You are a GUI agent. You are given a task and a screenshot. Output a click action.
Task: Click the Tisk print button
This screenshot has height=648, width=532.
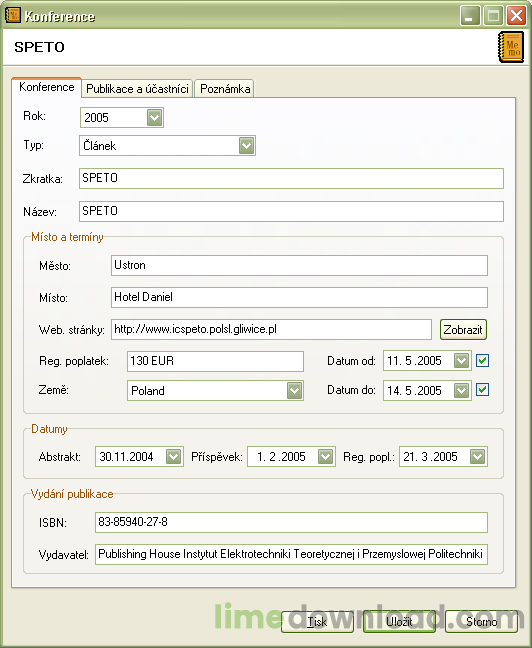[x=317, y=622]
